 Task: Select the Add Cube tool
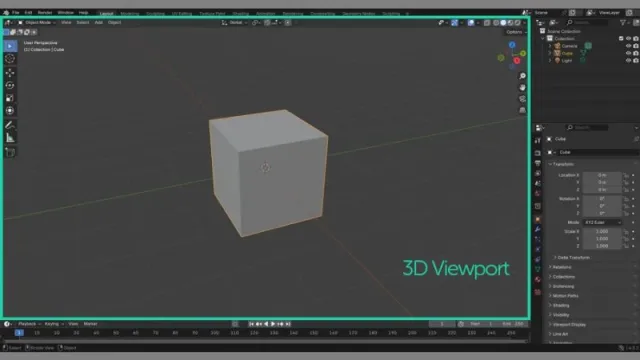(10, 152)
